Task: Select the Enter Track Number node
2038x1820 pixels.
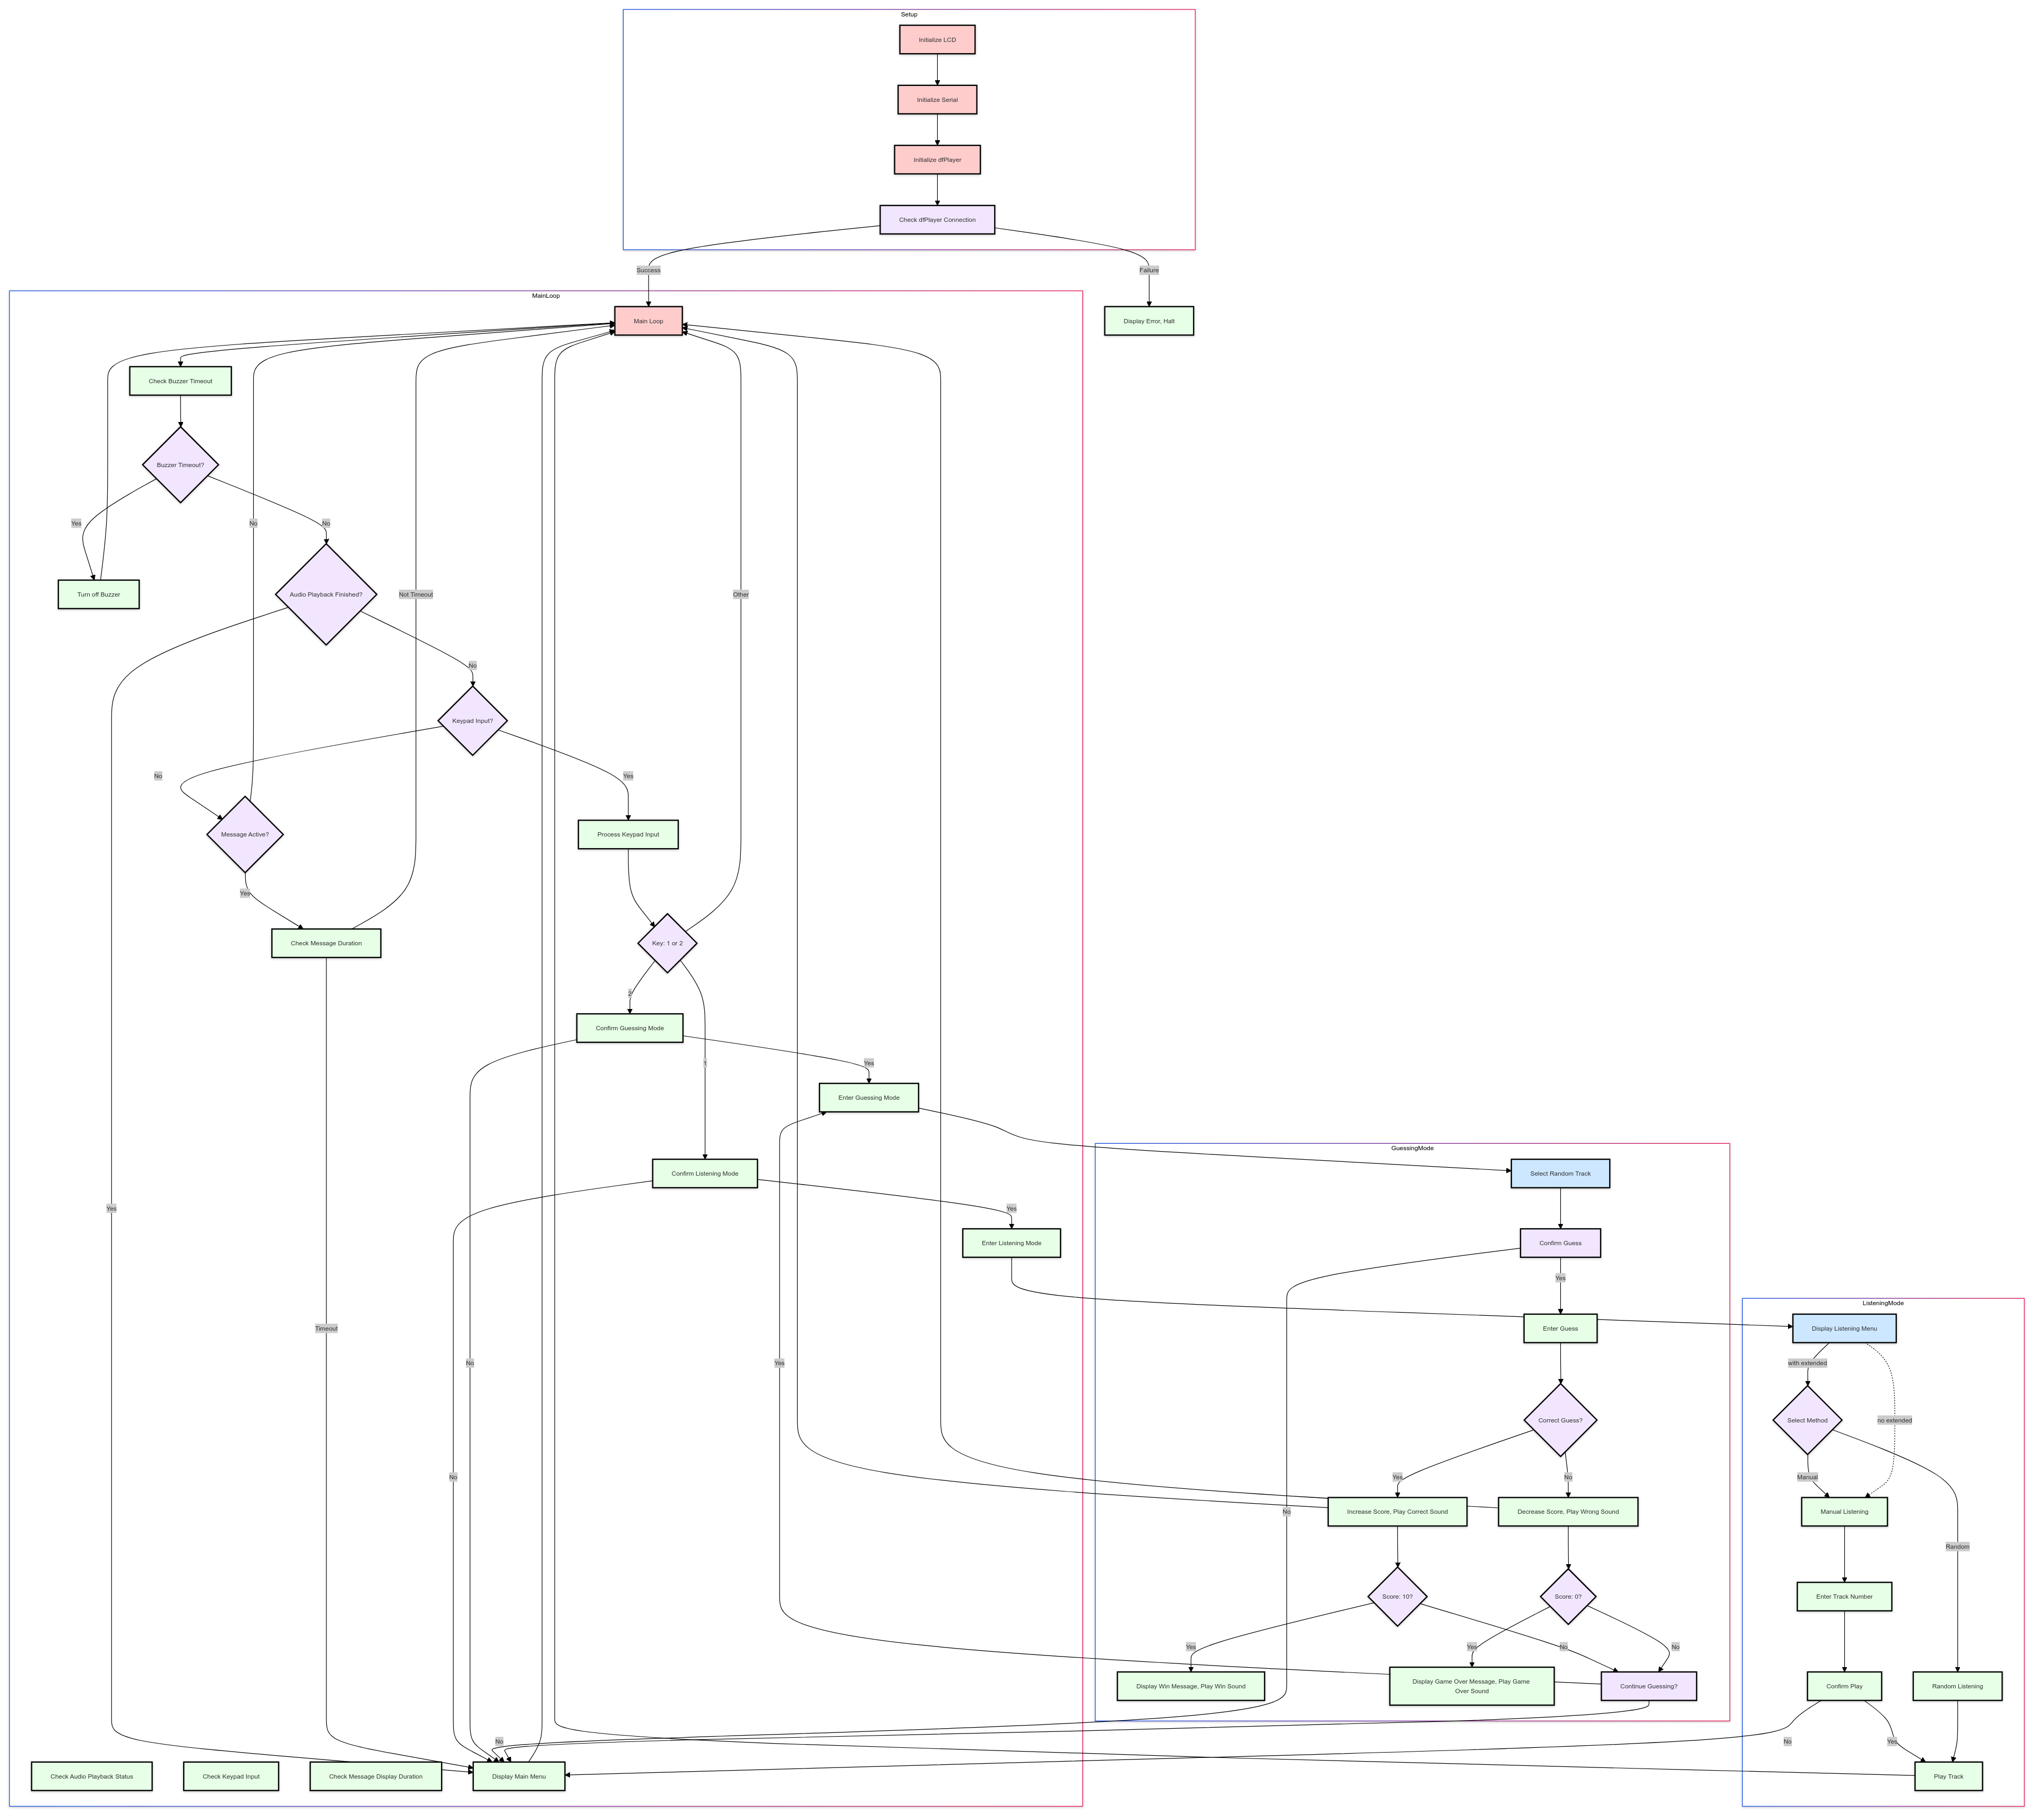Action: [1844, 1597]
